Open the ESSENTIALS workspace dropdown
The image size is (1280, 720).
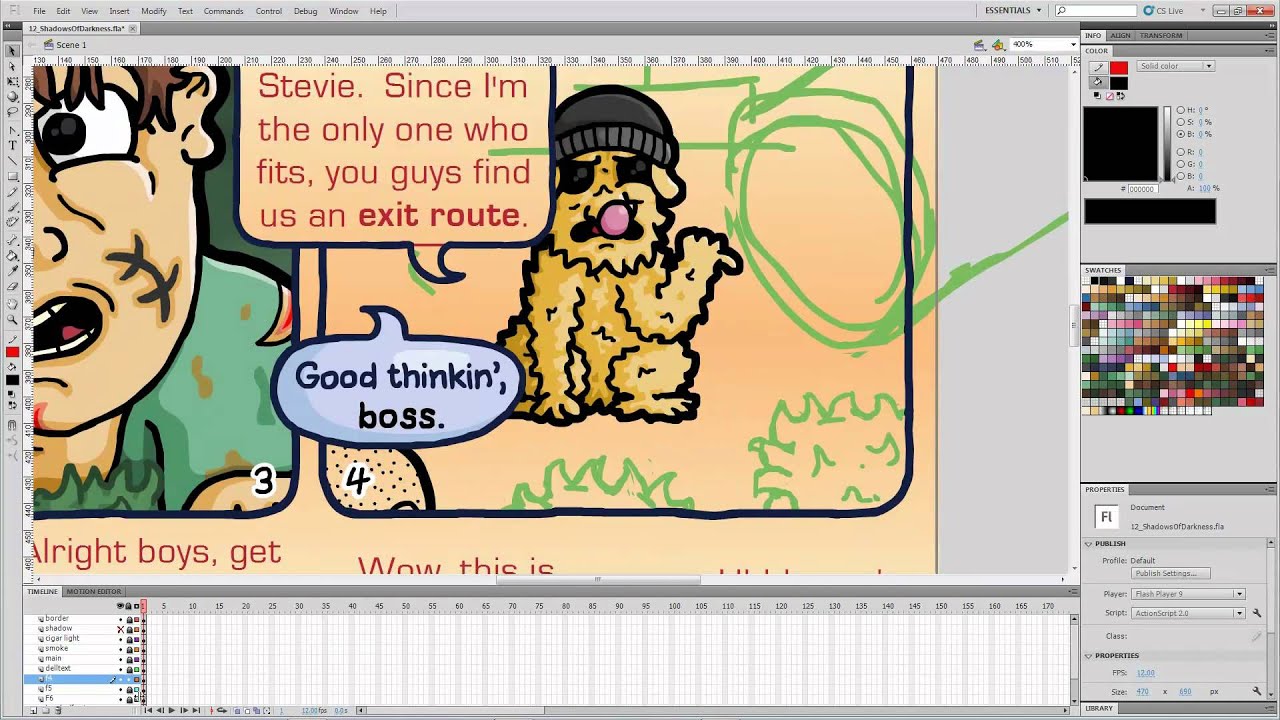(1013, 11)
